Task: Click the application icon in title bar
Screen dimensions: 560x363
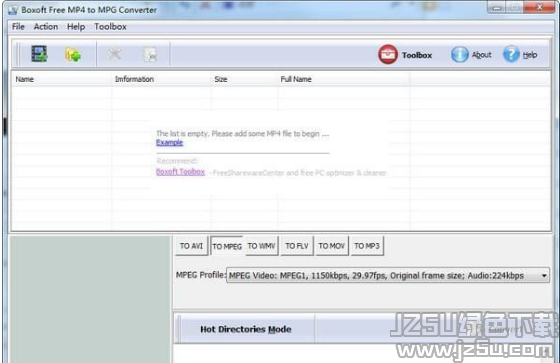Action: [x=13, y=10]
